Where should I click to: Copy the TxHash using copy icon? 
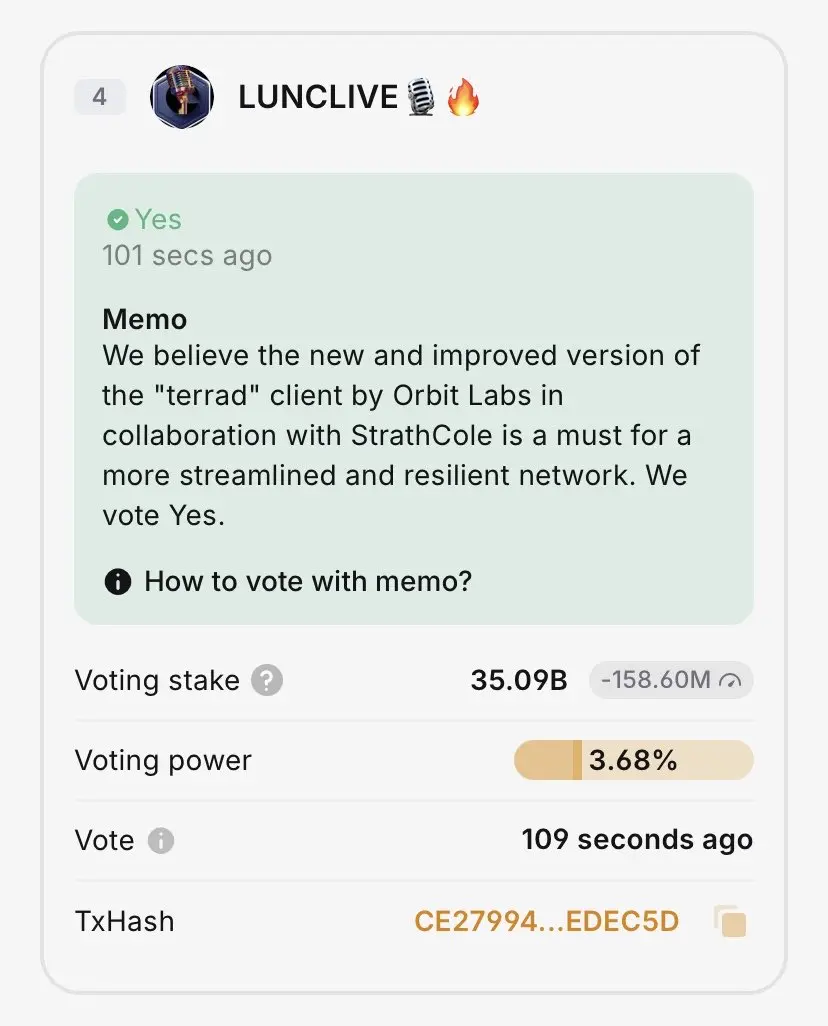[x=731, y=921]
